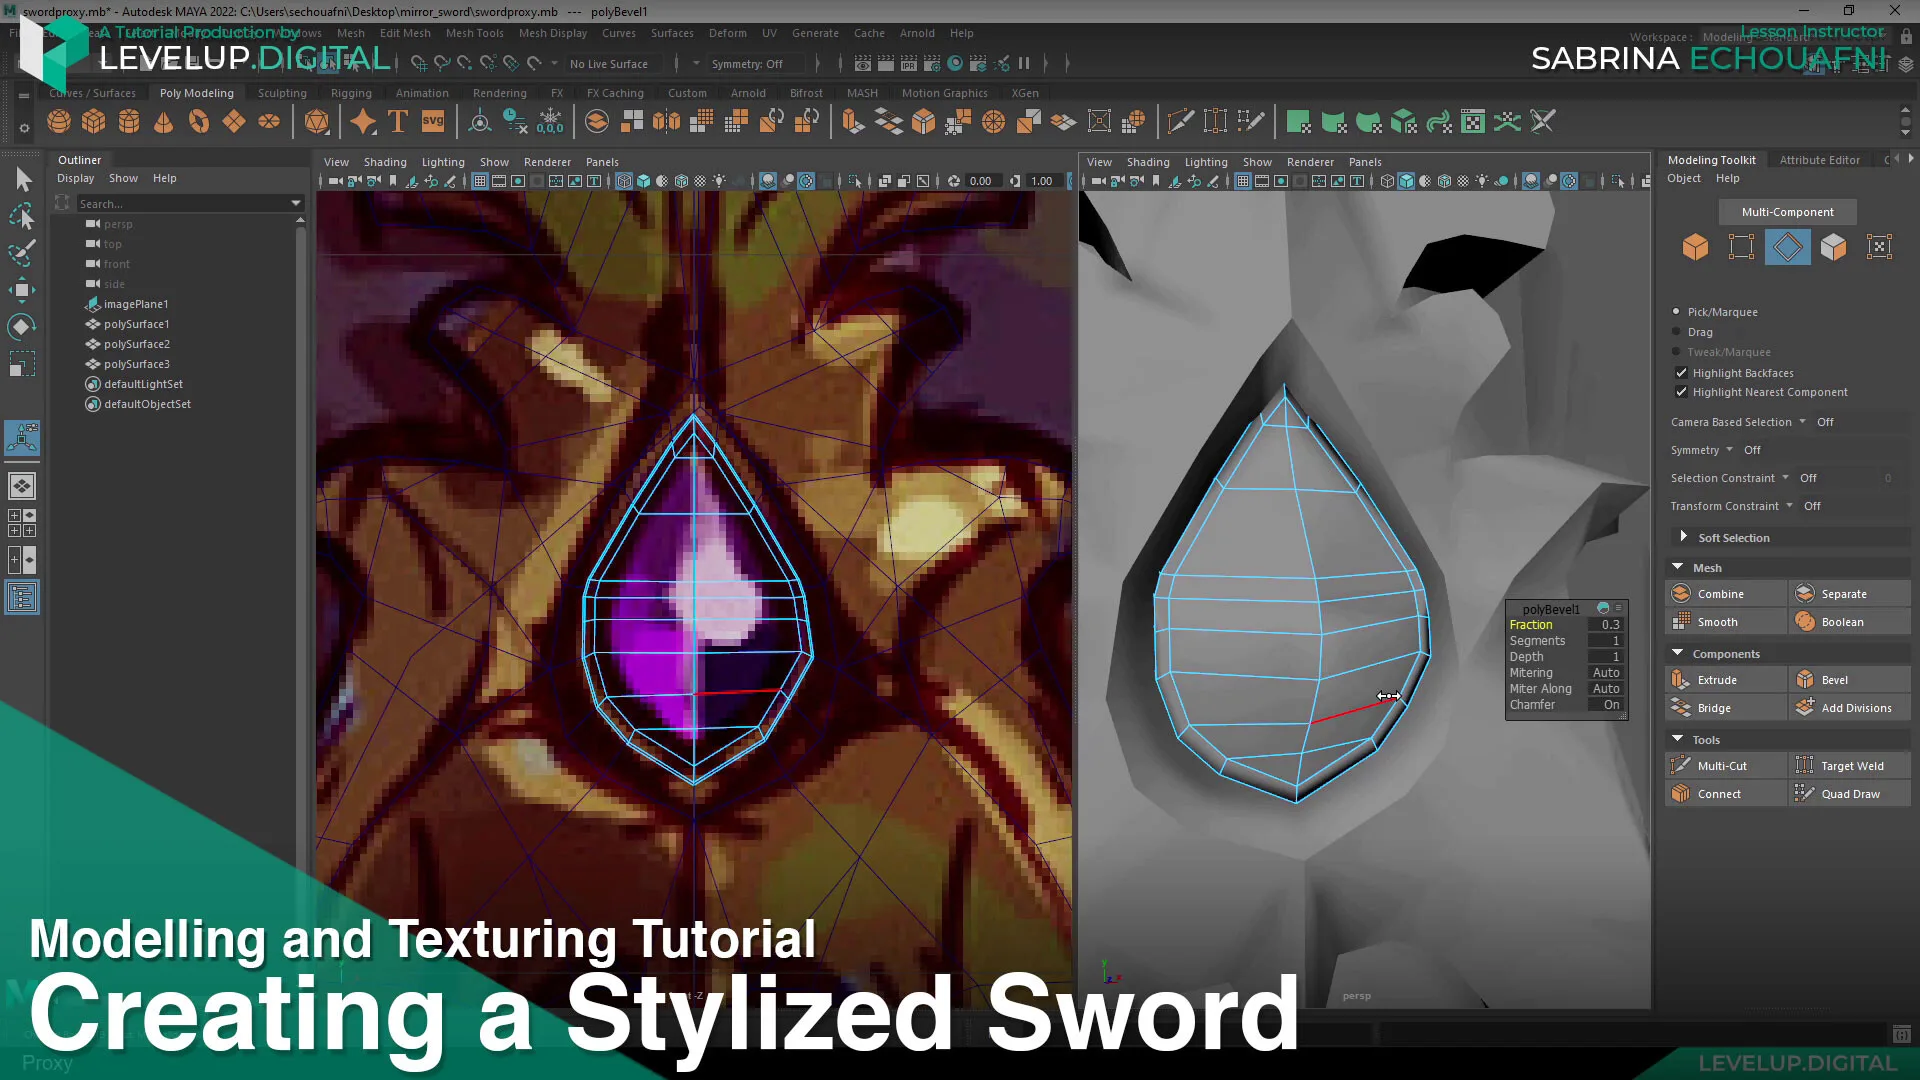Open the Quad Draw tool
1920x1080 pixels.
(1849, 793)
